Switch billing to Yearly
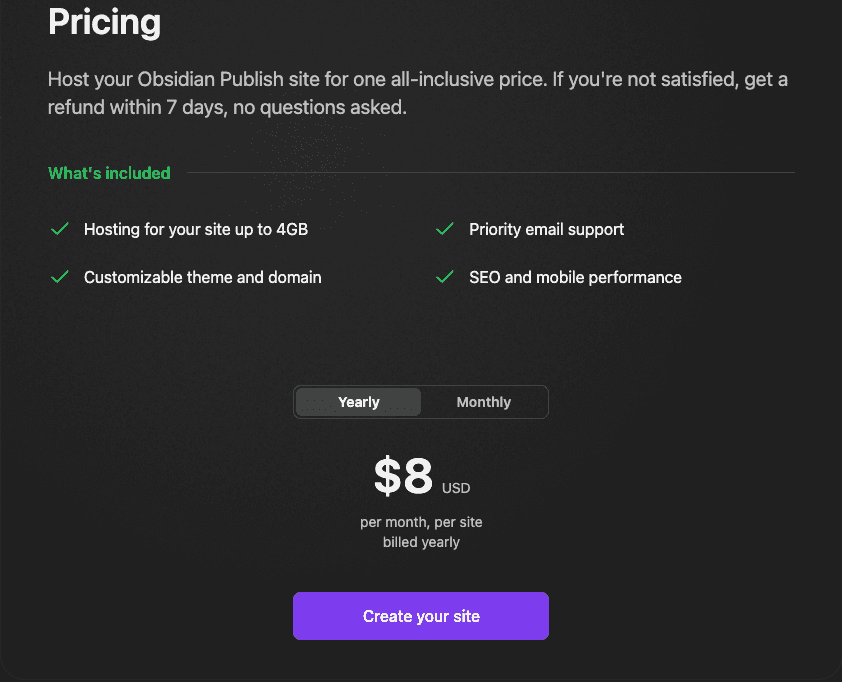The image size is (842, 682). (x=359, y=402)
